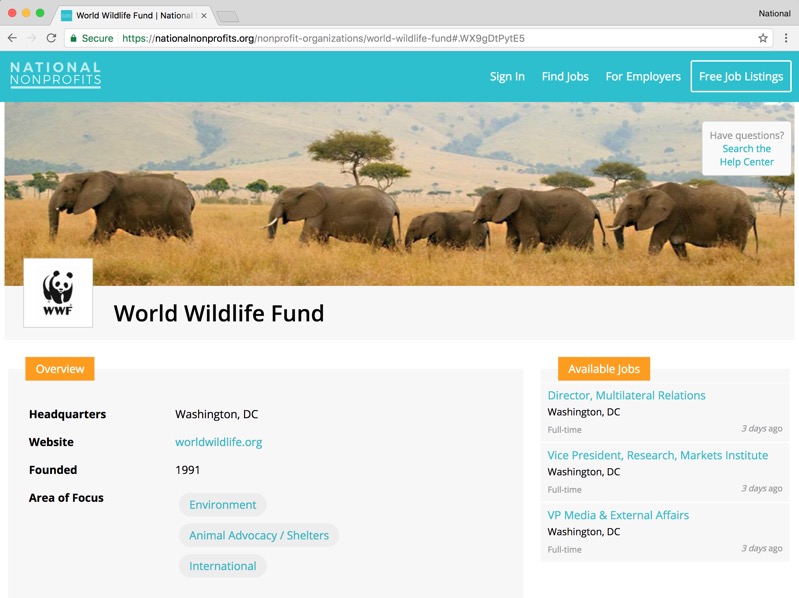The height and width of the screenshot is (598, 799).
Task: Click the National Nonprofits logo
Action: pos(56,75)
